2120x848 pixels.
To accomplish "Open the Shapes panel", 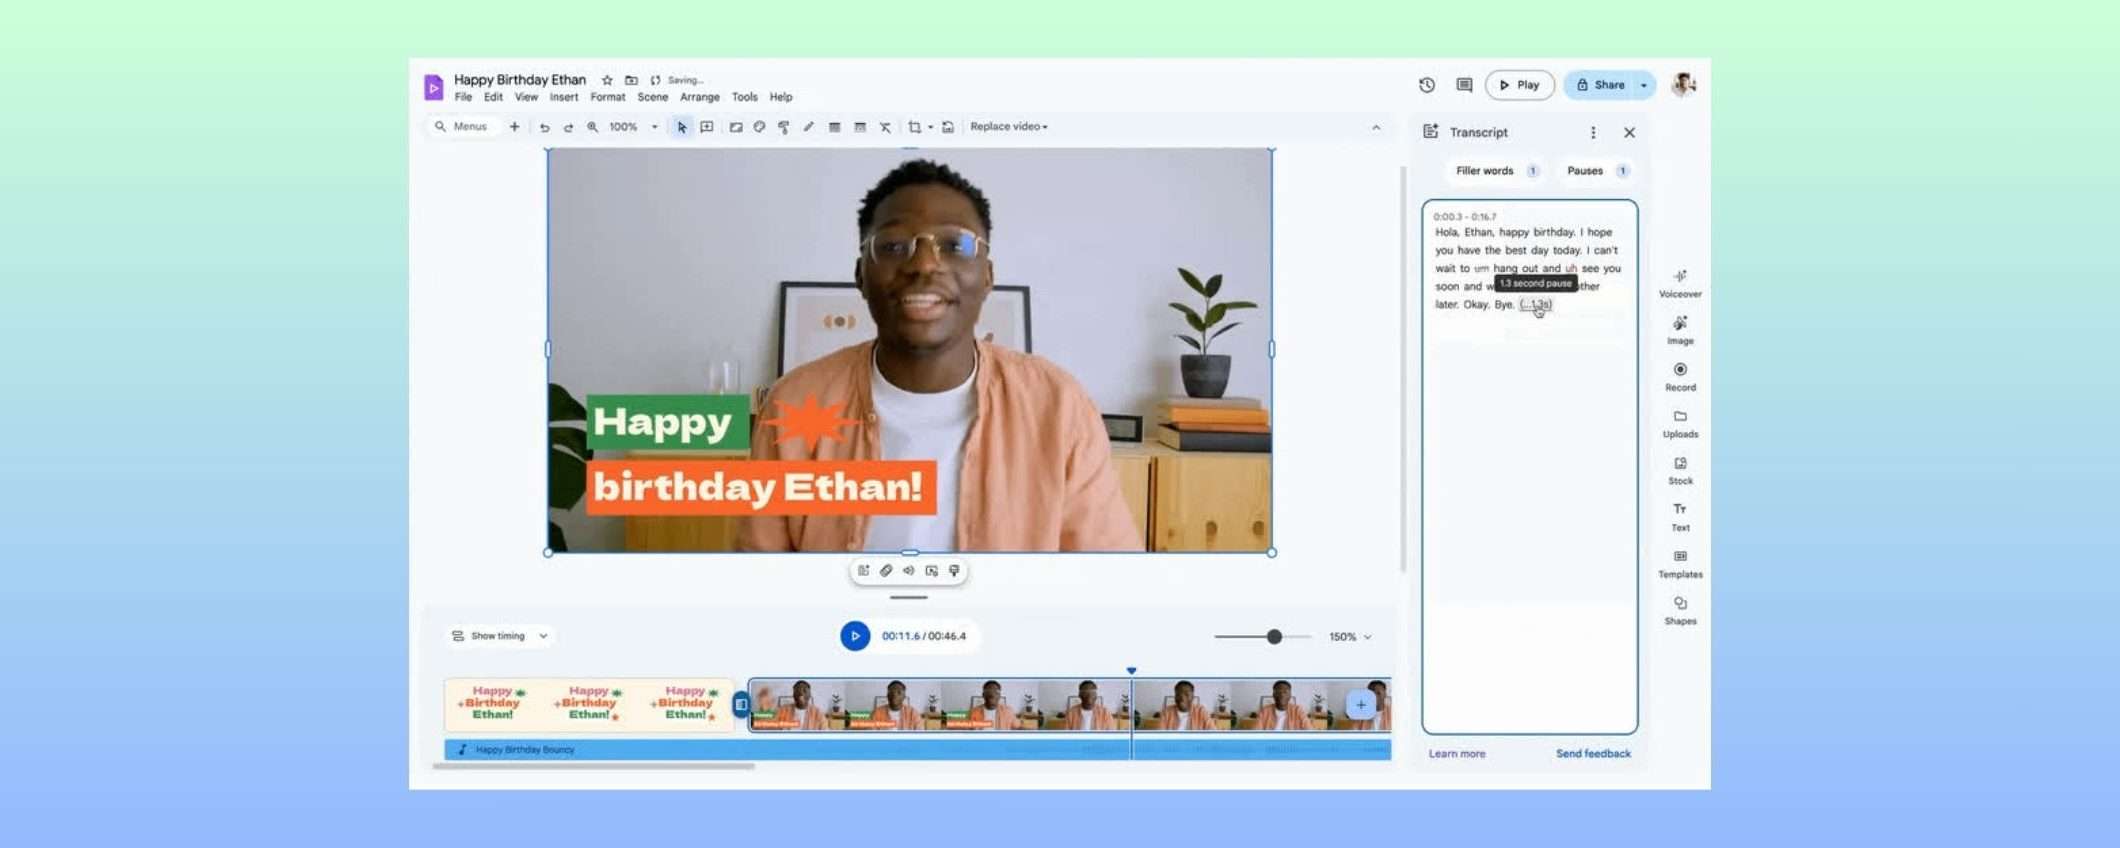I will [x=1679, y=609].
